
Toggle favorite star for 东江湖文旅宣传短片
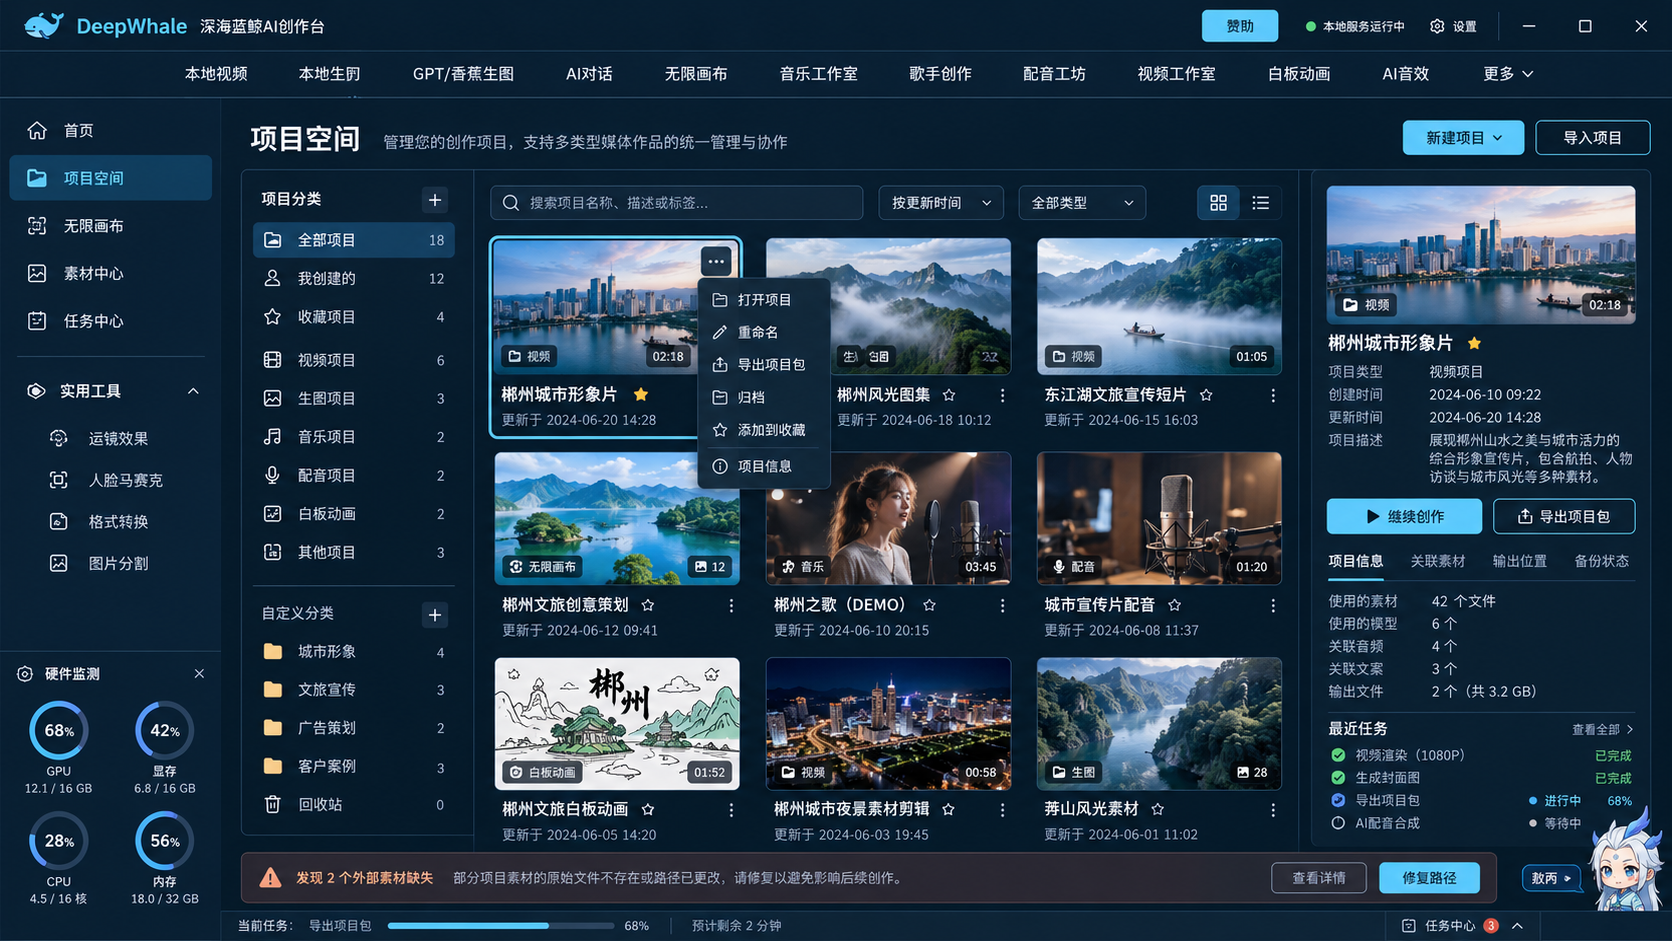pyautogui.click(x=1206, y=395)
